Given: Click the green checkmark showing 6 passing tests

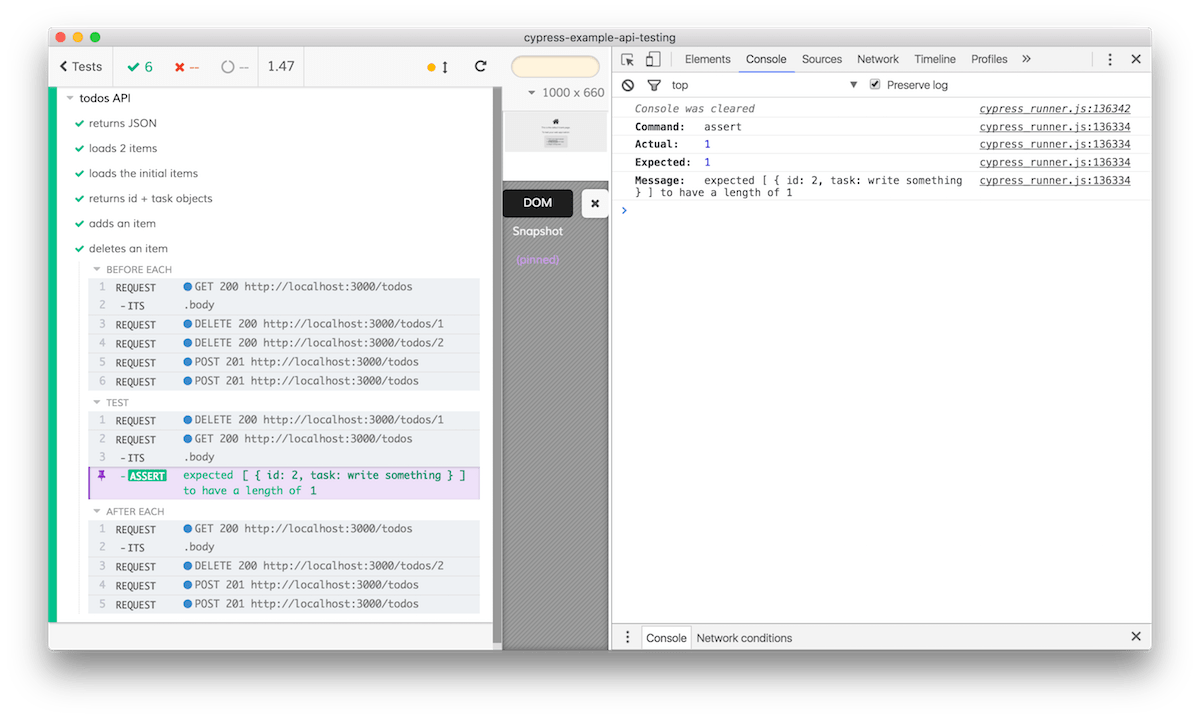Looking at the screenshot, I should [139, 66].
